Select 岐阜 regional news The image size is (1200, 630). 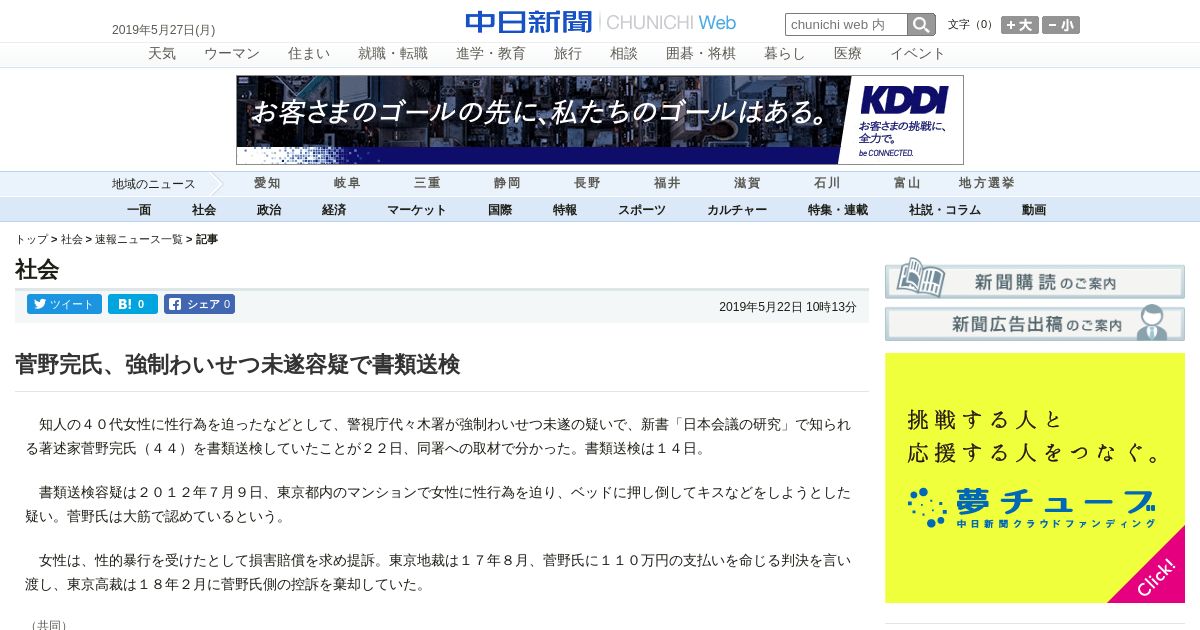pos(347,183)
